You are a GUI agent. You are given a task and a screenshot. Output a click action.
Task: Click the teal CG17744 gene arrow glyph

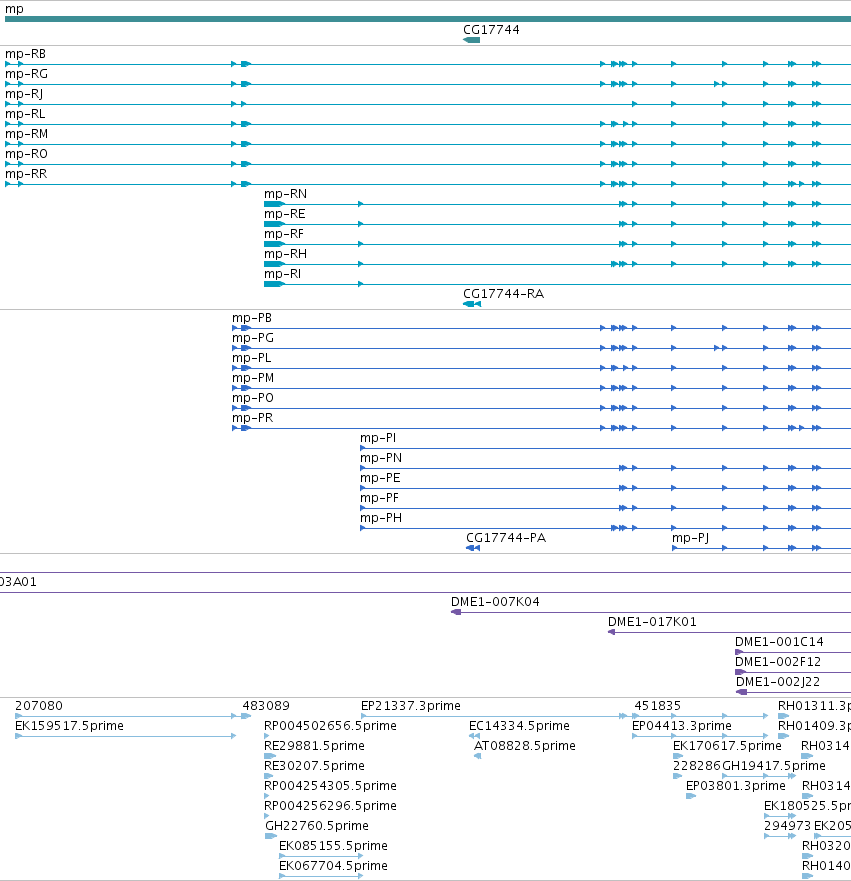[471, 40]
